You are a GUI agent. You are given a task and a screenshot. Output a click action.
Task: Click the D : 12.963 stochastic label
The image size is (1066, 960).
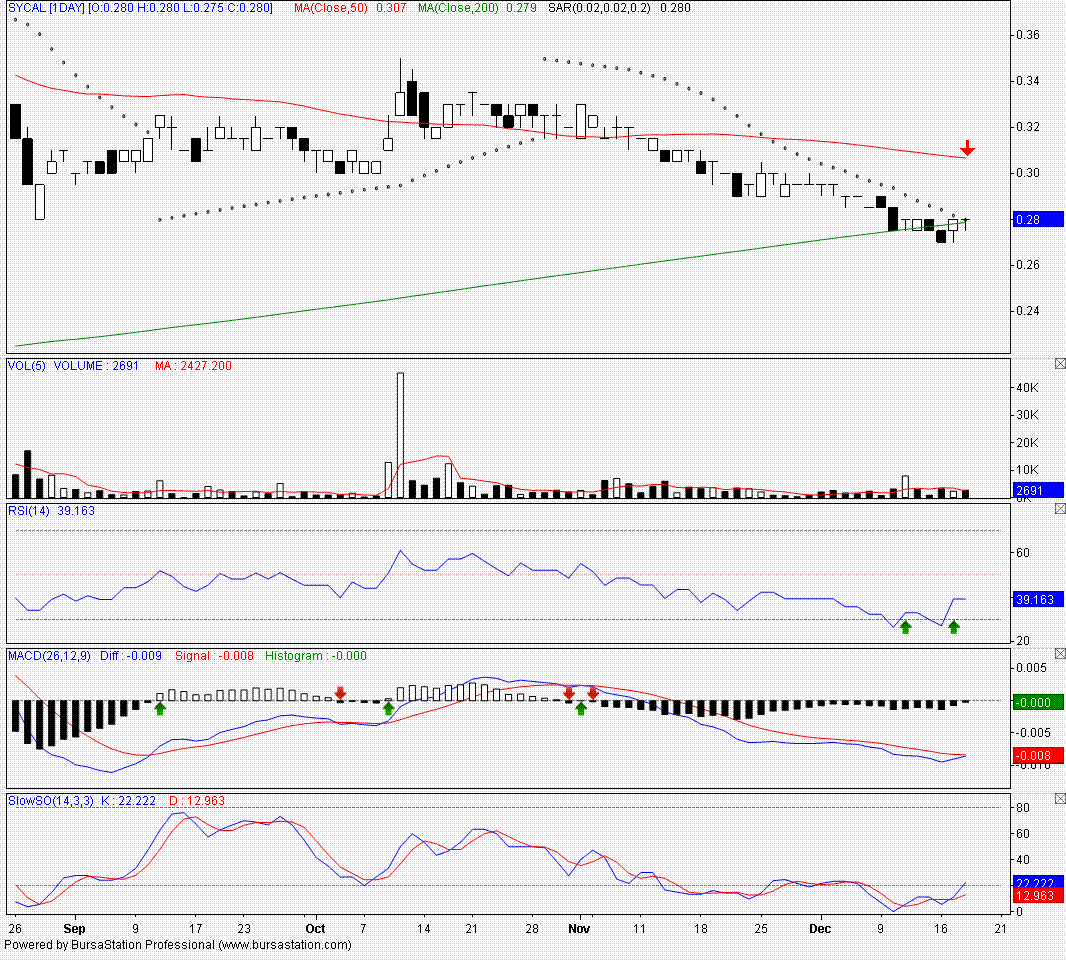pos(196,801)
